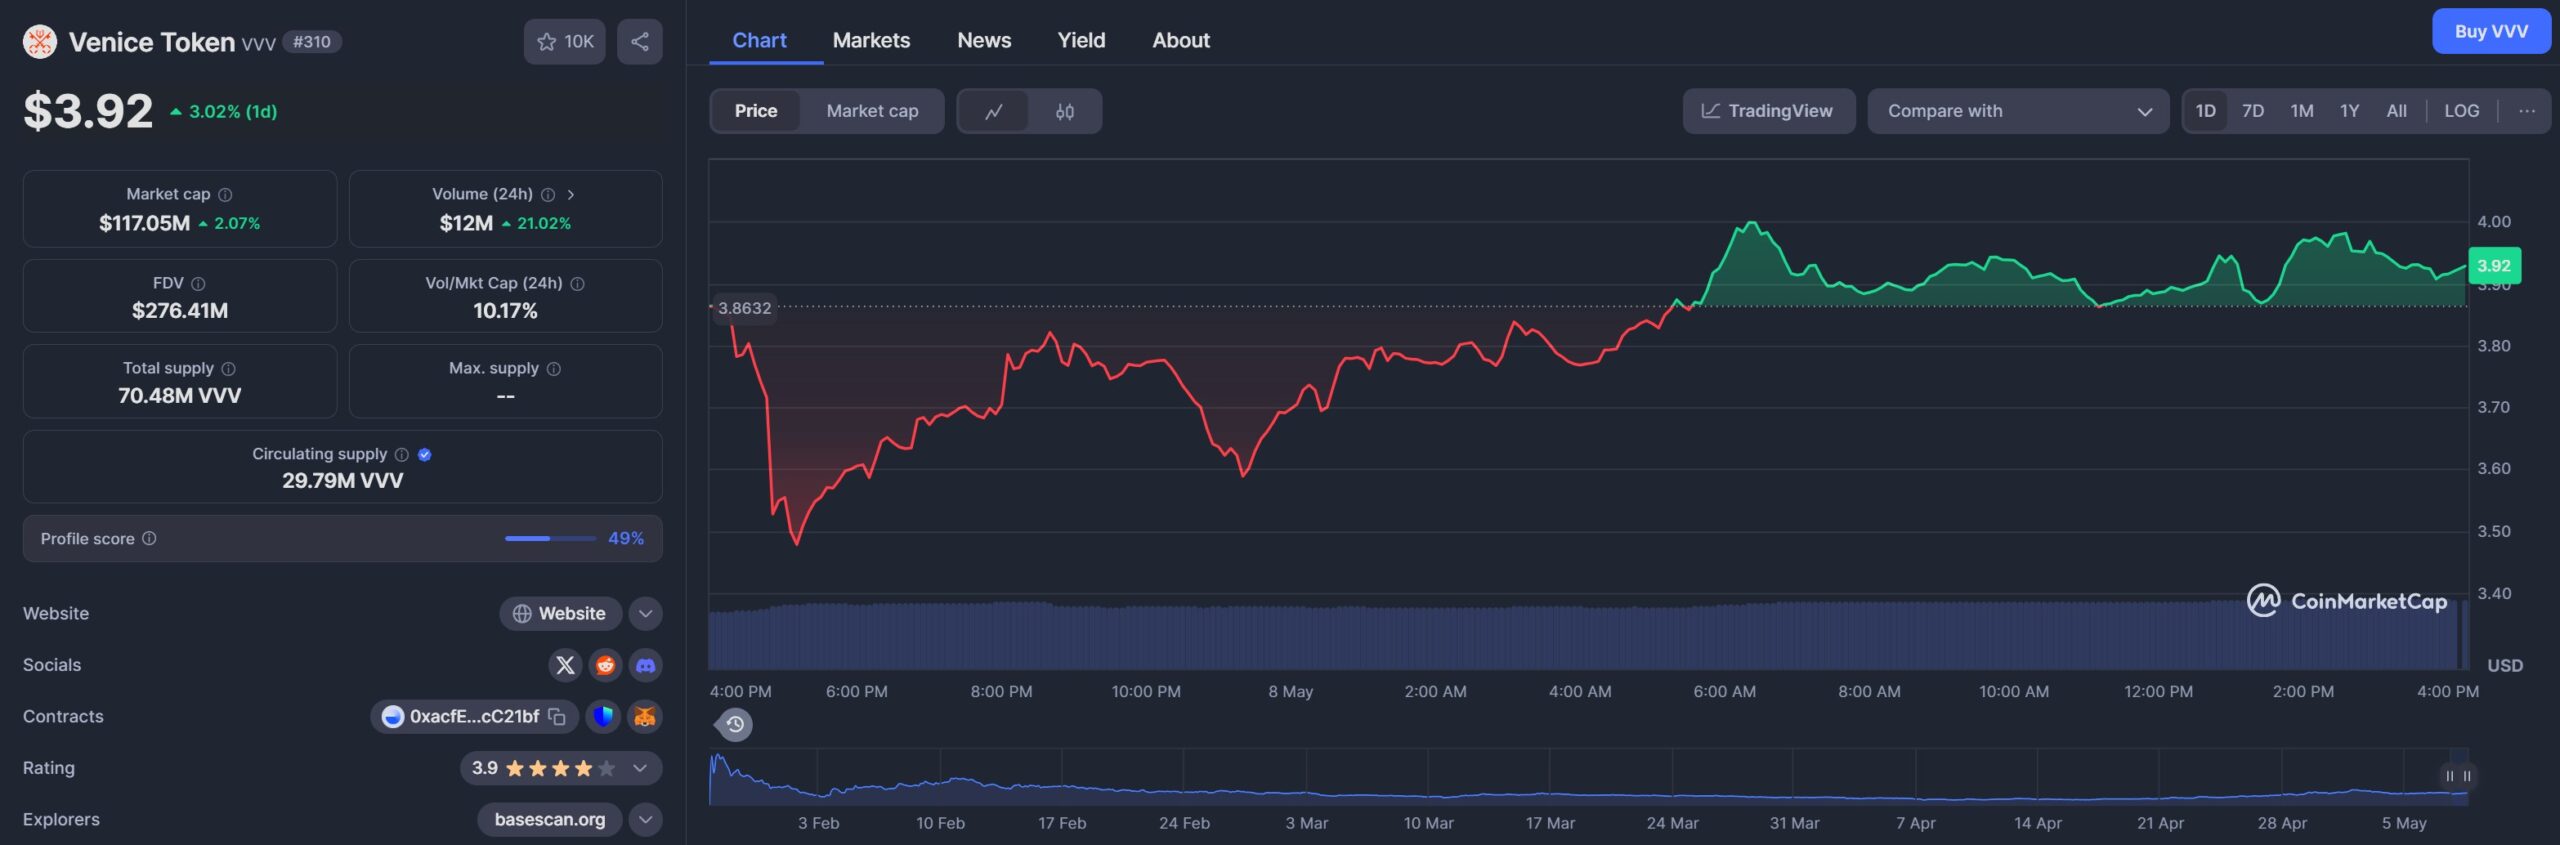Click the Profile score progress bar

[x=550, y=538]
